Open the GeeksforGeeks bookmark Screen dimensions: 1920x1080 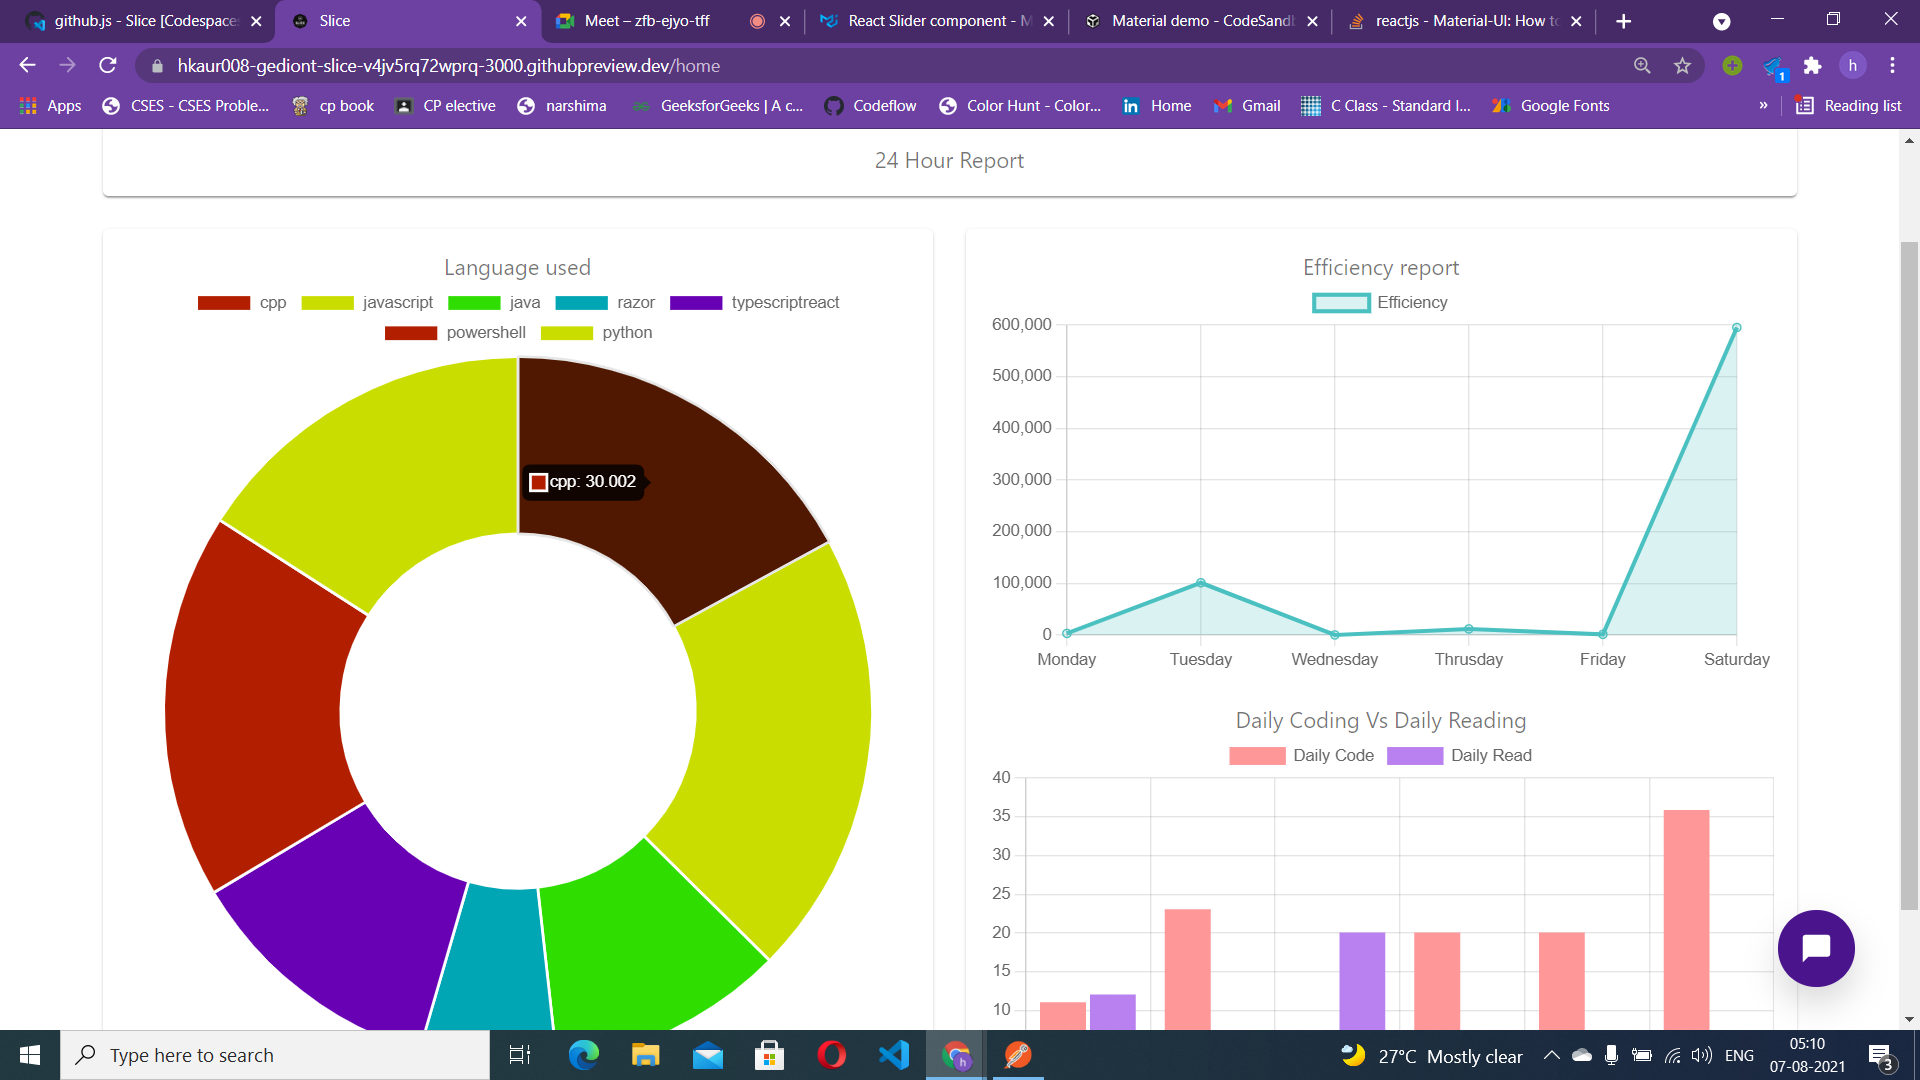[x=718, y=106]
